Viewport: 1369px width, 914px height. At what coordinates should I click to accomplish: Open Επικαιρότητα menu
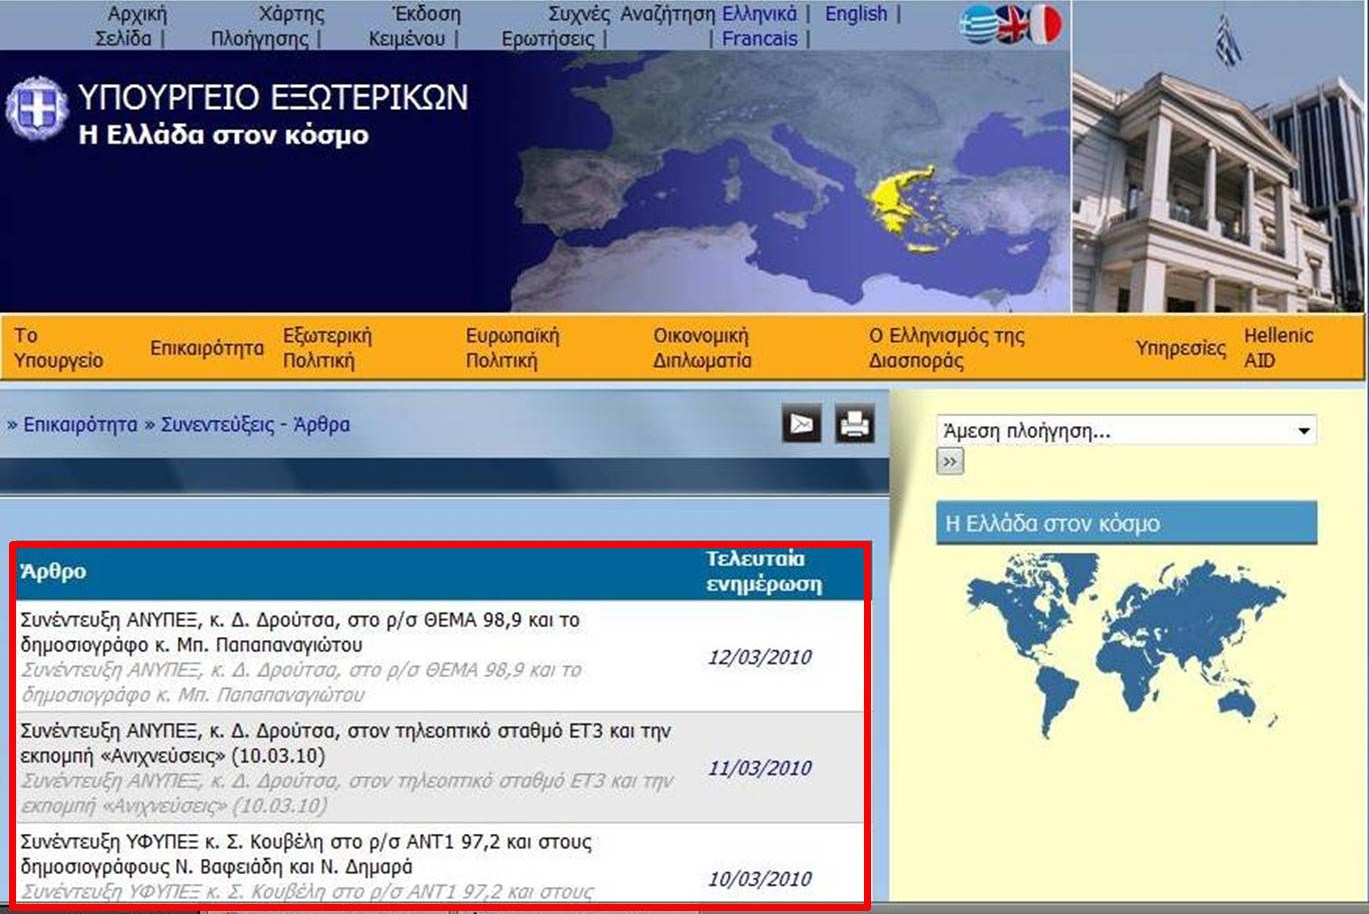207,348
